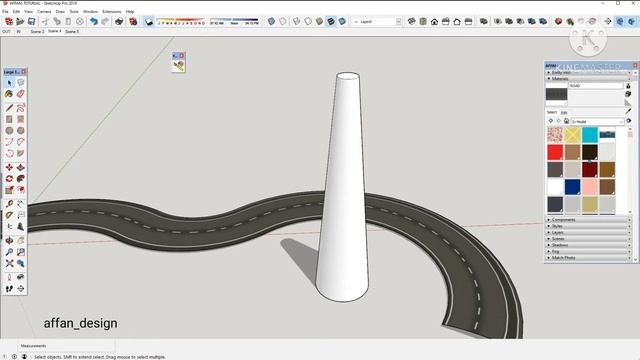Undo the last action
Screen dimensions: 640x360
94,21
